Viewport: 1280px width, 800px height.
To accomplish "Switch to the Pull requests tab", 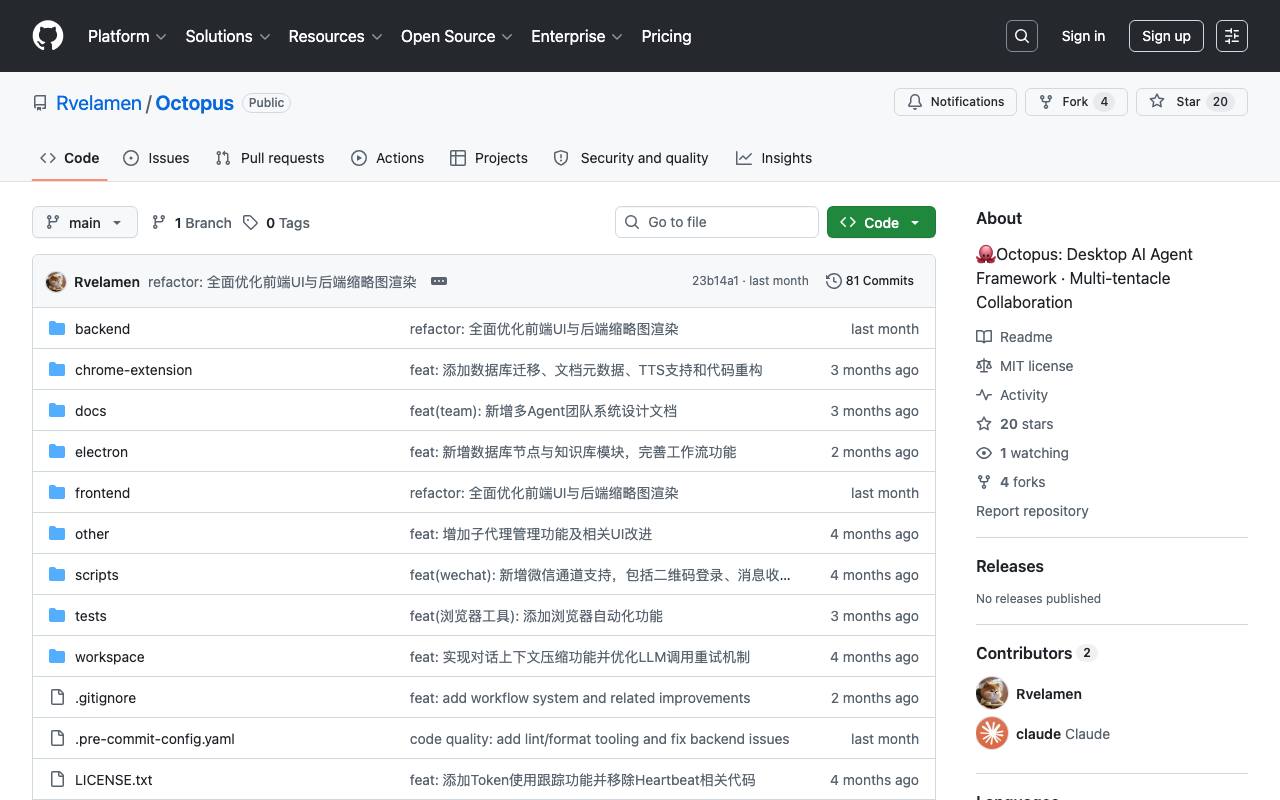I will tap(270, 158).
